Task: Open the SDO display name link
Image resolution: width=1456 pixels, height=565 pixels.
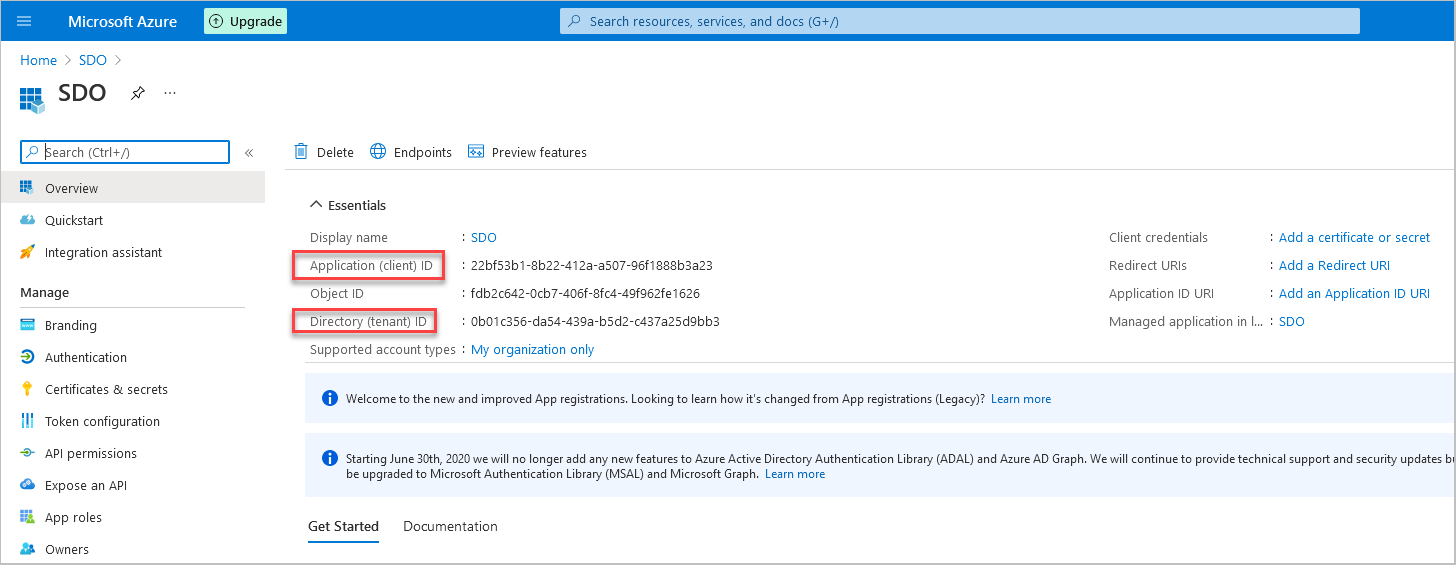Action: point(484,237)
